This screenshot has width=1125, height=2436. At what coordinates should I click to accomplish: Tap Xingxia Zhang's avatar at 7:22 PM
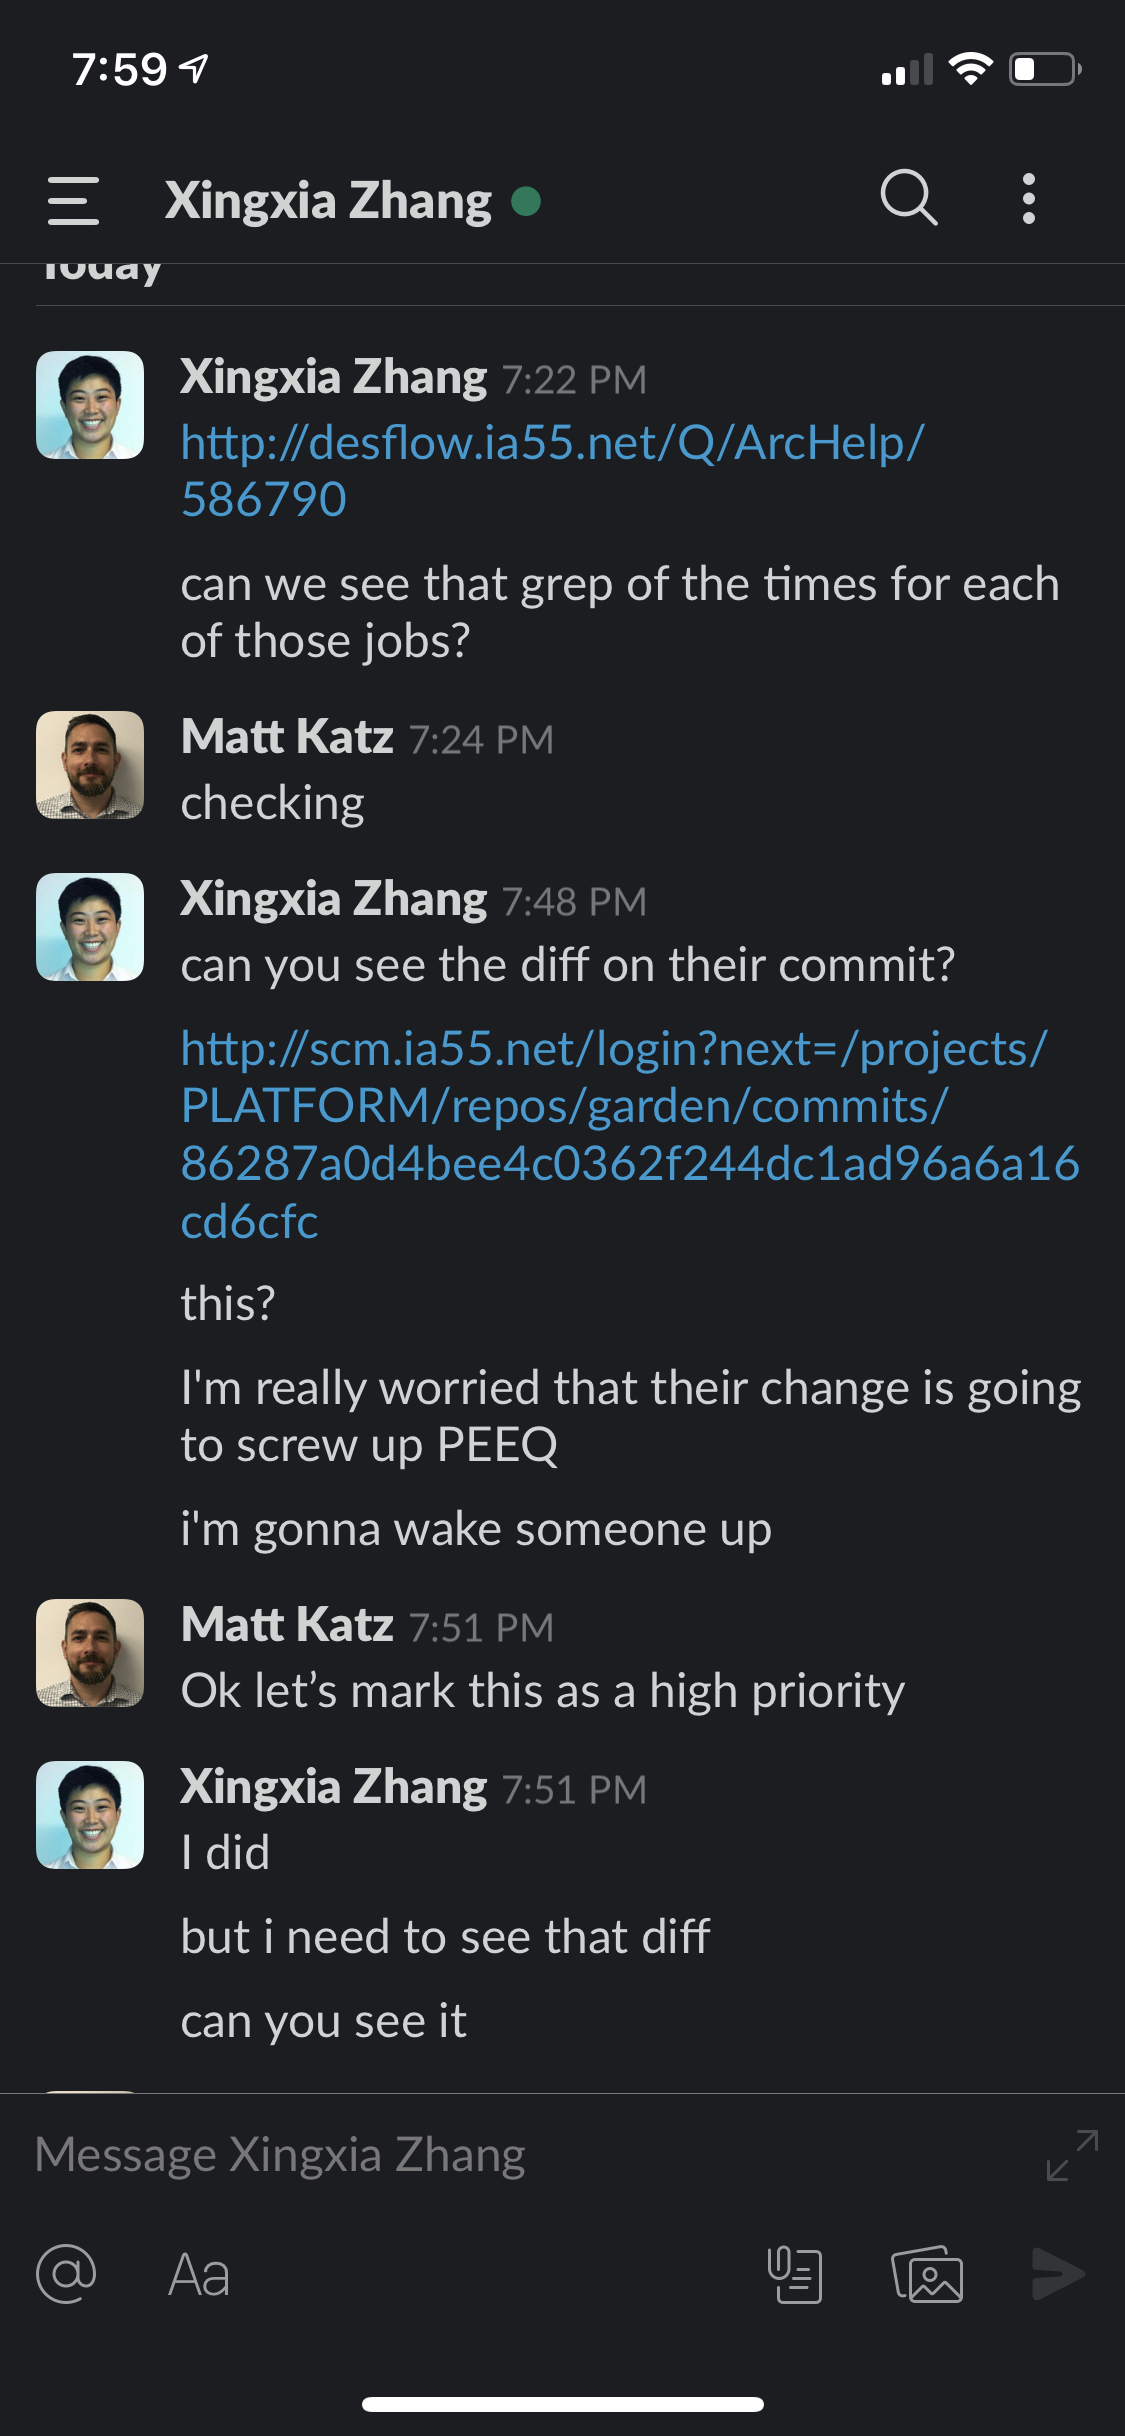tap(90, 405)
